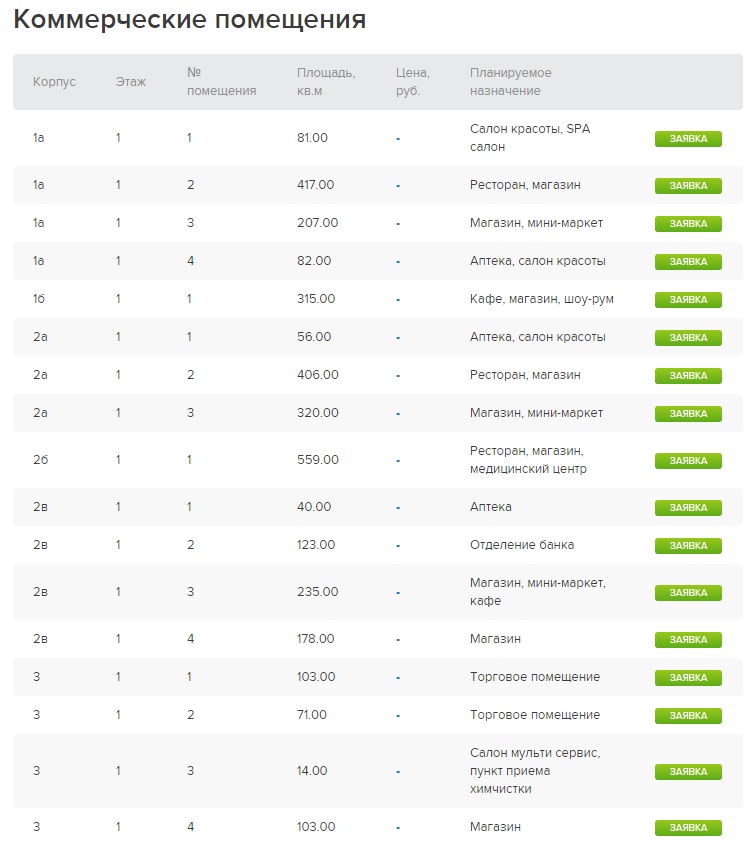Click ЗАЯВКА for the 178.00 Магазин row
The width and height of the screenshot is (749, 841).
click(x=687, y=640)
